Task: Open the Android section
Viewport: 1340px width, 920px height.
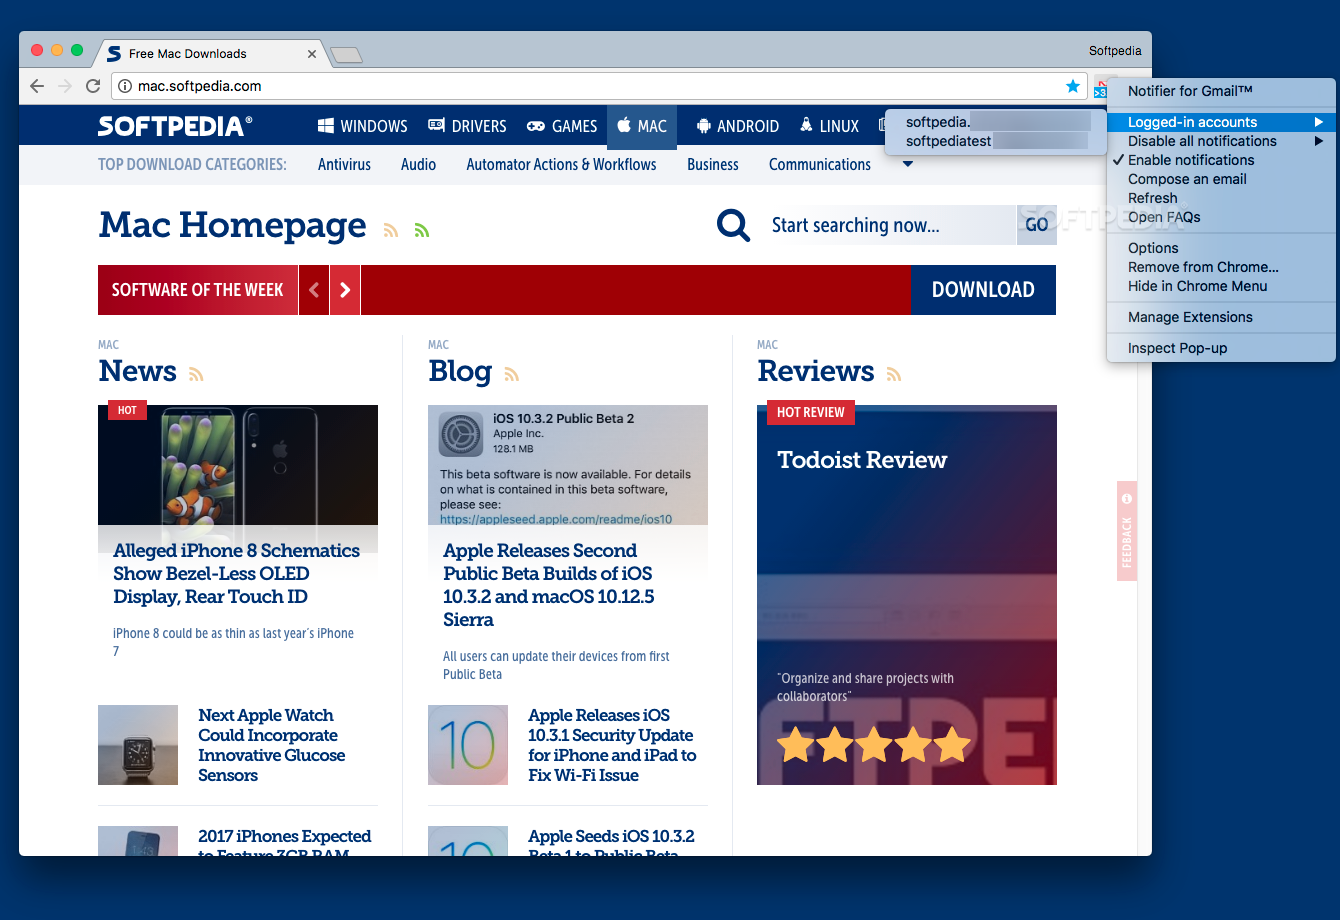Action: point(737,126)
